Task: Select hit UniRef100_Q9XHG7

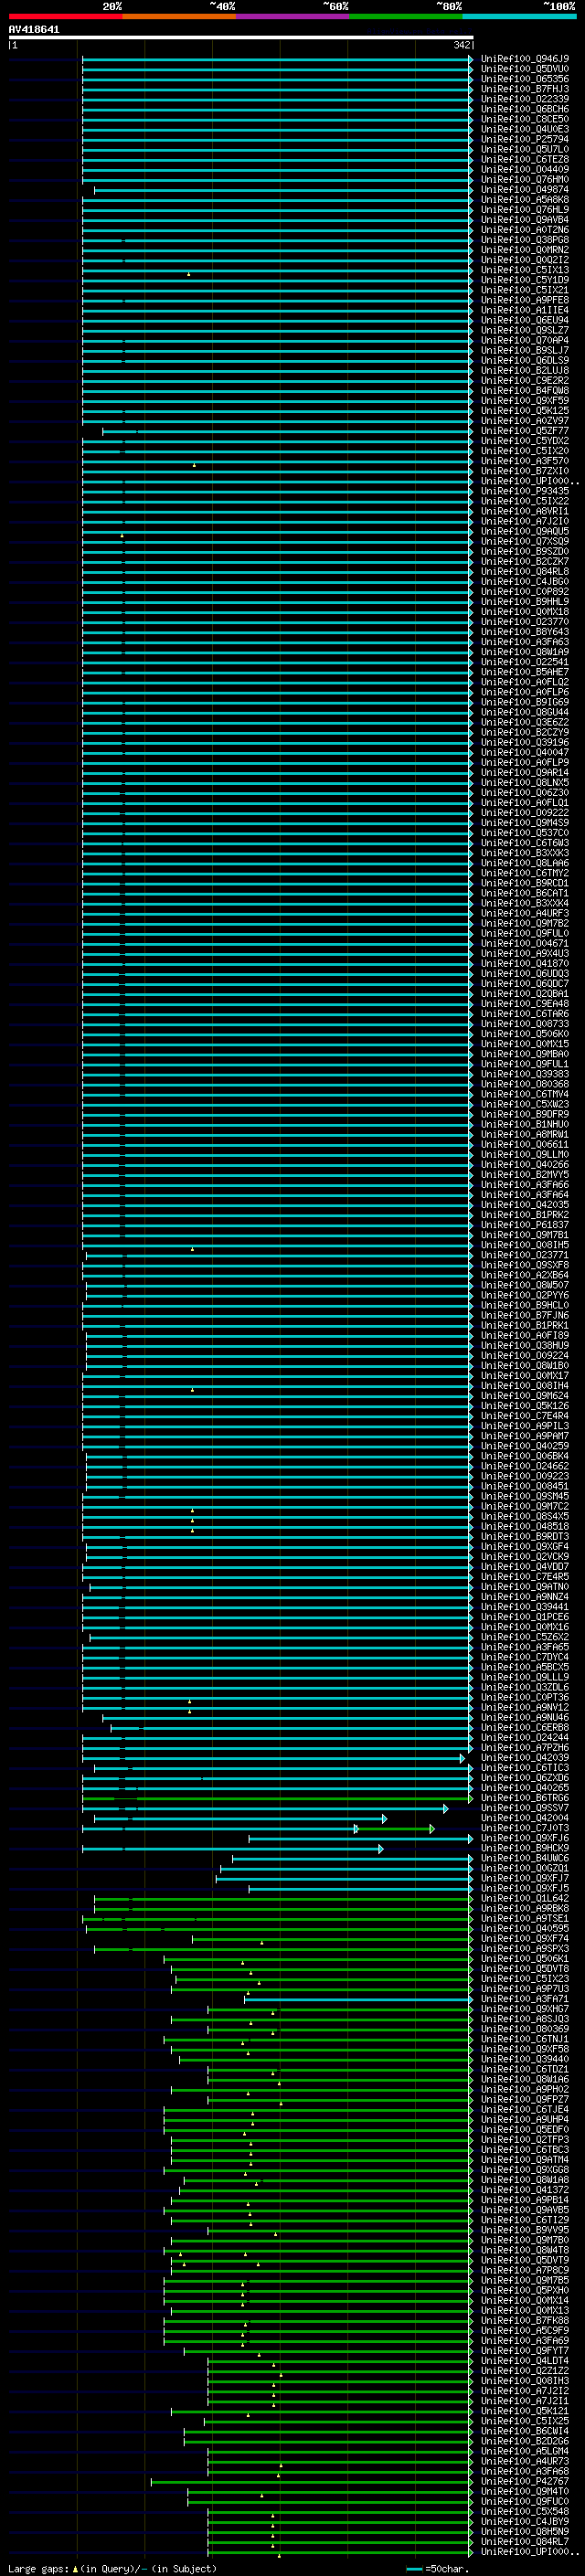Action: (x=525, y=2008)
